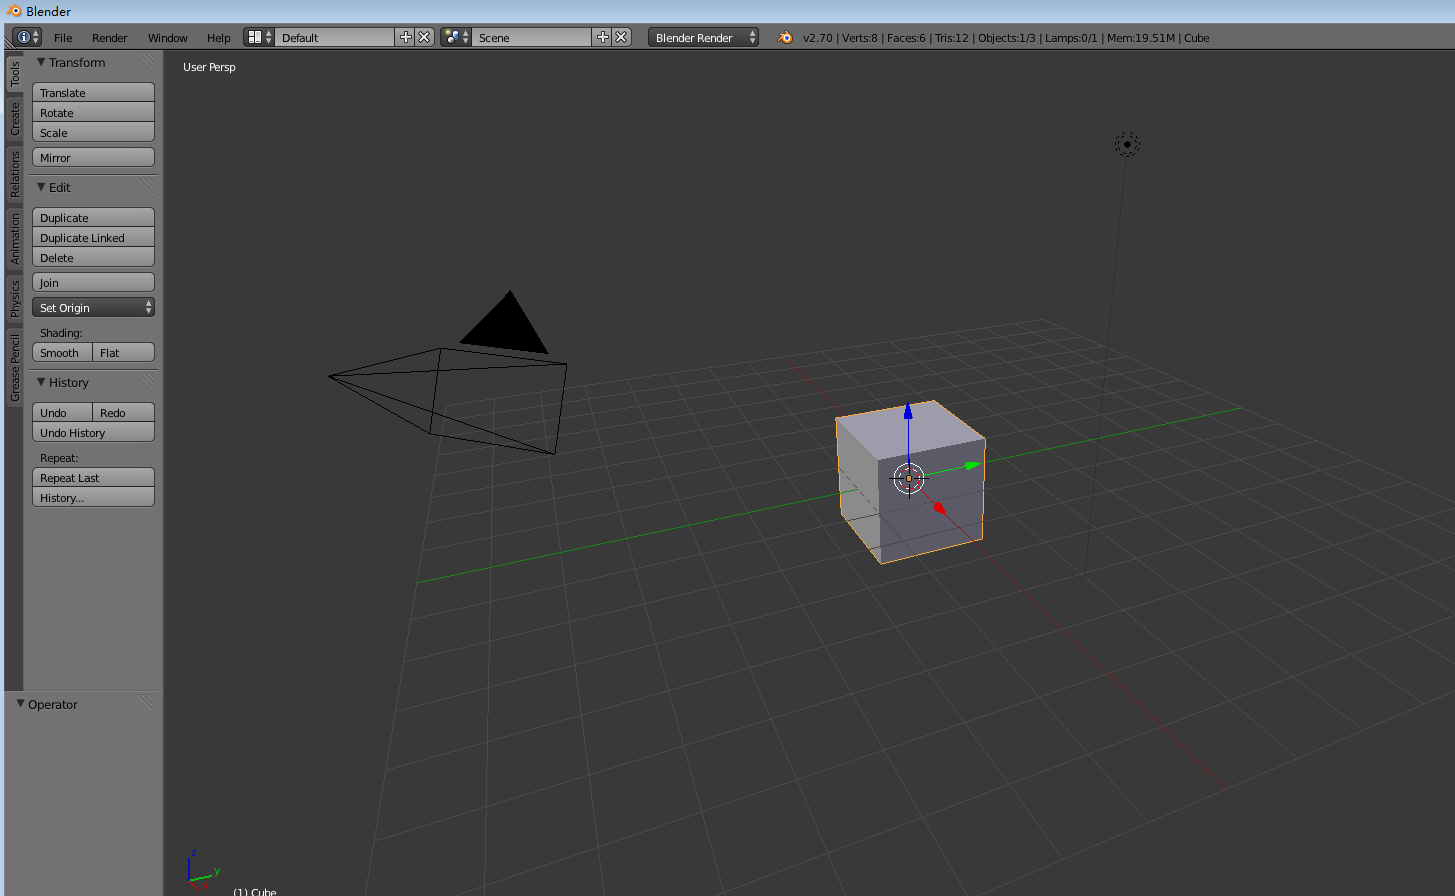
Task: Click the History... button
Action: click(x=93, y=497)
